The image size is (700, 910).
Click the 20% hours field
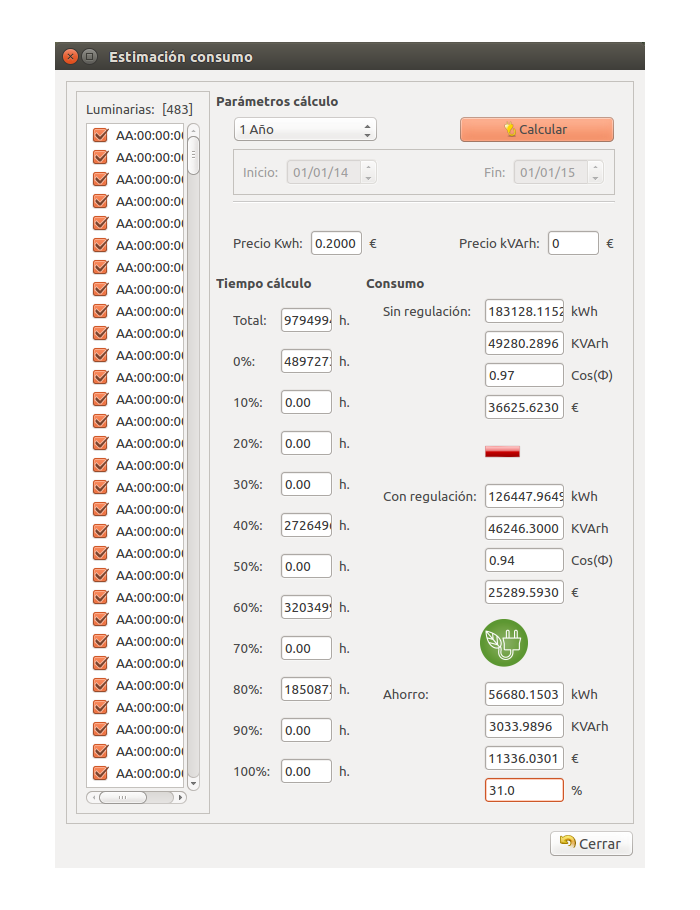[306, 443]
